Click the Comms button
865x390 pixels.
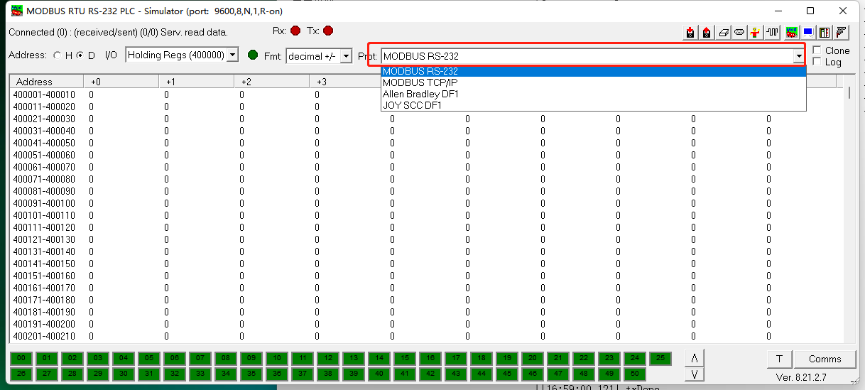coord(825,359)
